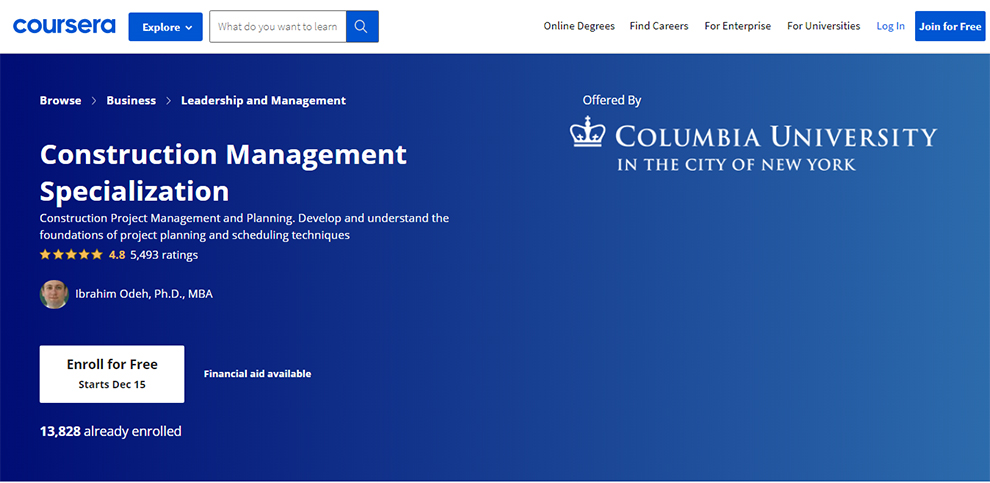Viewport: 990px width, 483px height.
Task: Open Online Degrees in the top navigation
Action: [x=579, y=26]
